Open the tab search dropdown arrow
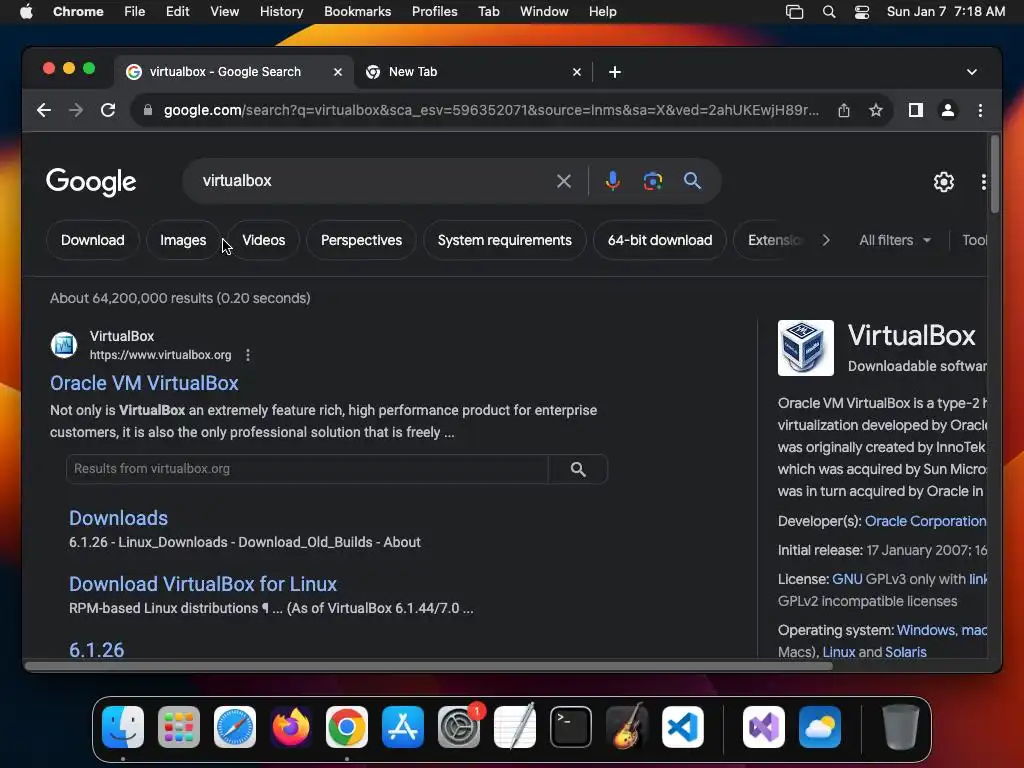The height and width of the screenshot is (768, 1024). pyautogui.click(x=972, y=72)
